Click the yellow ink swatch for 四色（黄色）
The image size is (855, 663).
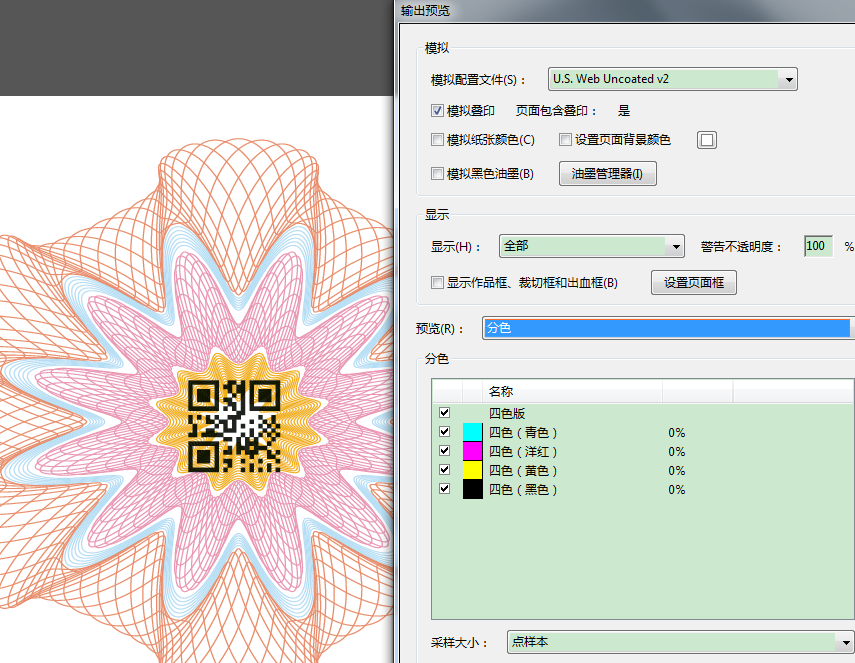point(472,470)
